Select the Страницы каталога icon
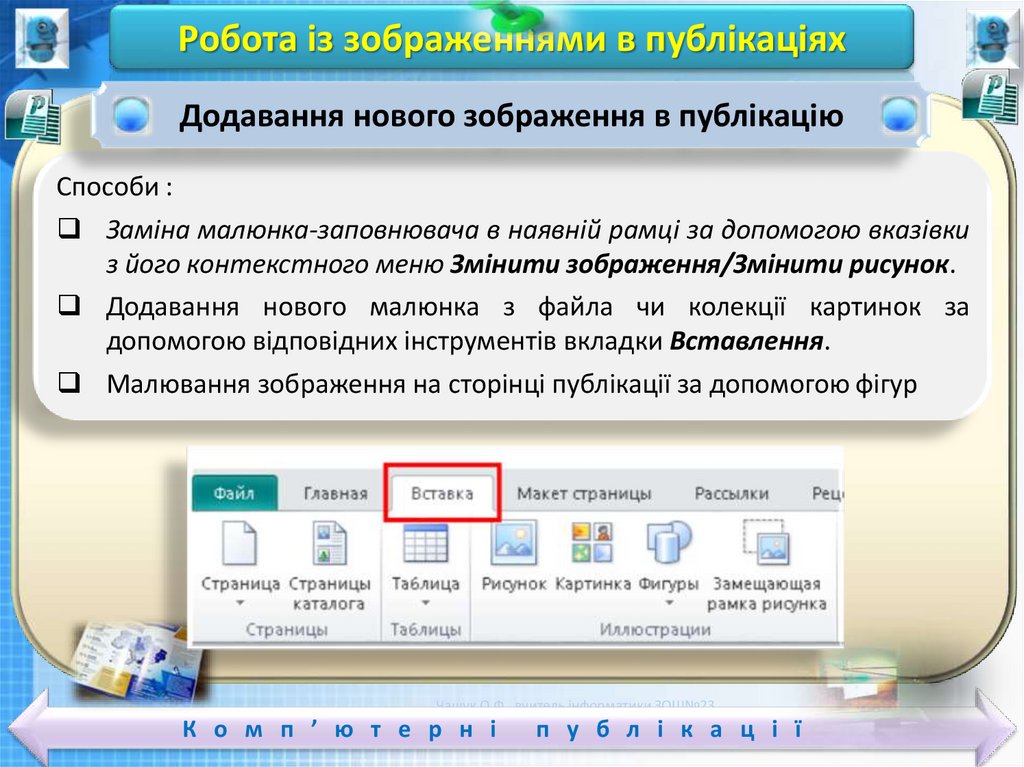The width and height of the screenshot is (1024, 767). (x=329, y=545)
